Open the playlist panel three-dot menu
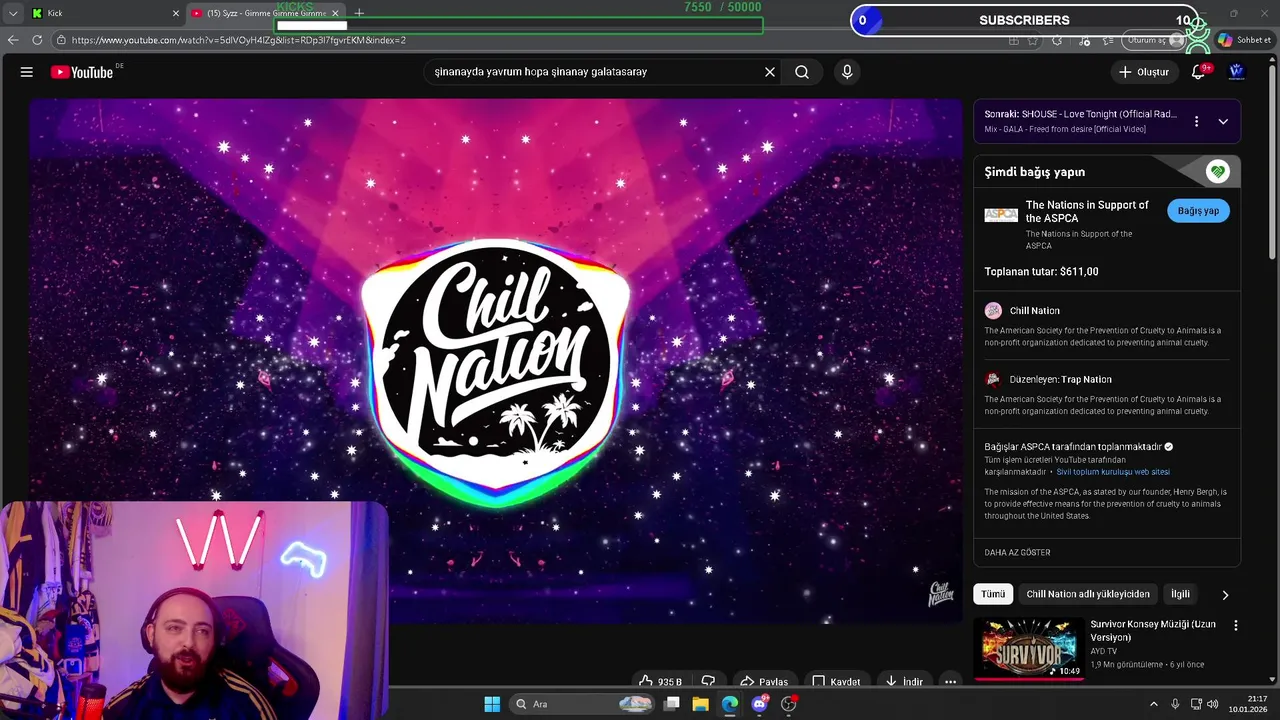Screen dimensions: 1280x720 coord(1196,121)
